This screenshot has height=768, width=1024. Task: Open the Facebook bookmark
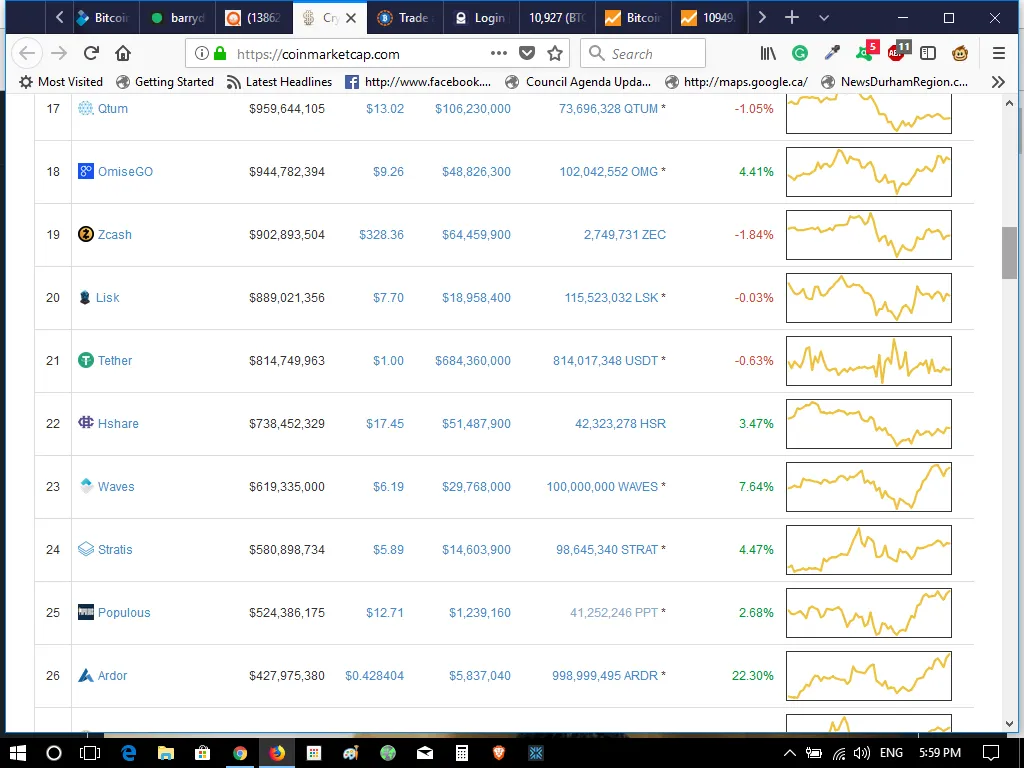[418, 82]
